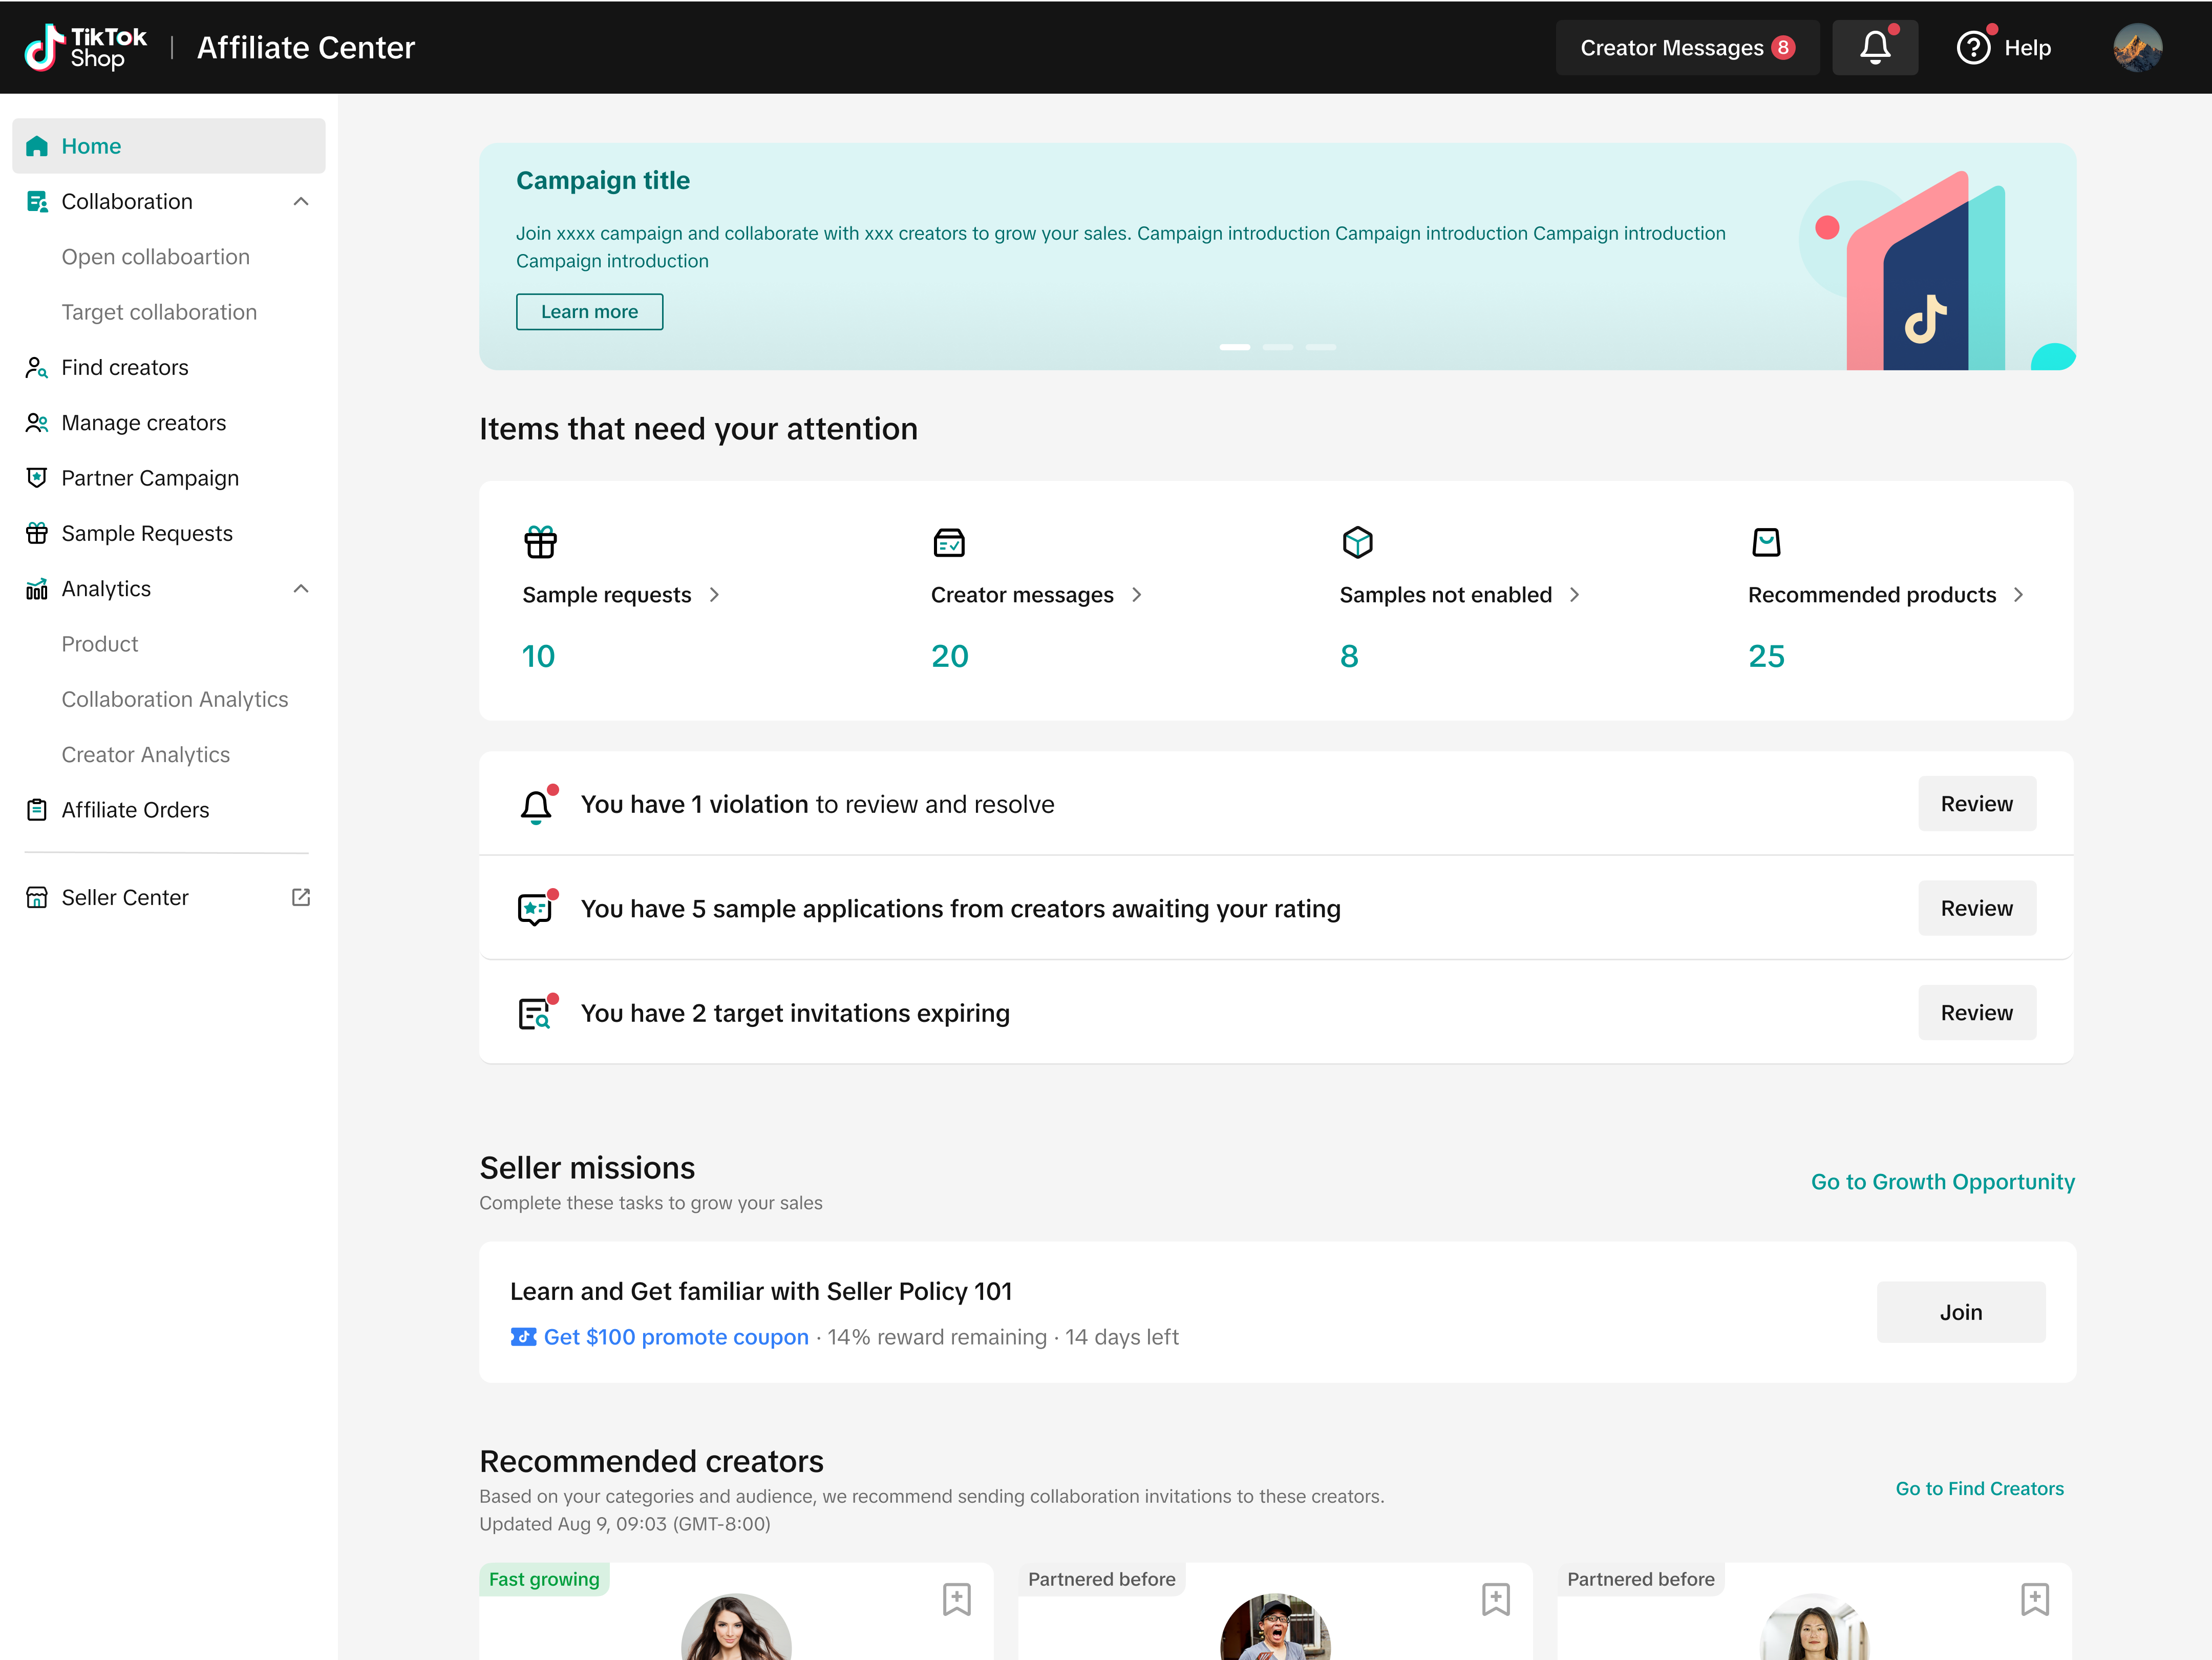Viewport: 2212px width, 1660px height.
Task: Click the Recommended products bag icon
Action: tap(1766, 542)
